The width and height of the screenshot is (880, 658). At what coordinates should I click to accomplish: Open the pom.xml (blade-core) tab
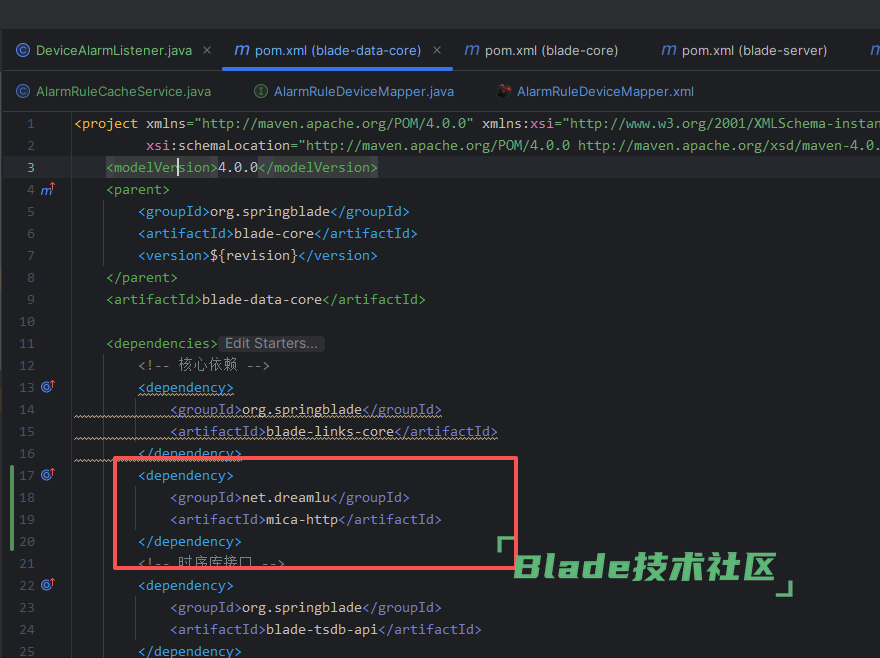point(551,50)
